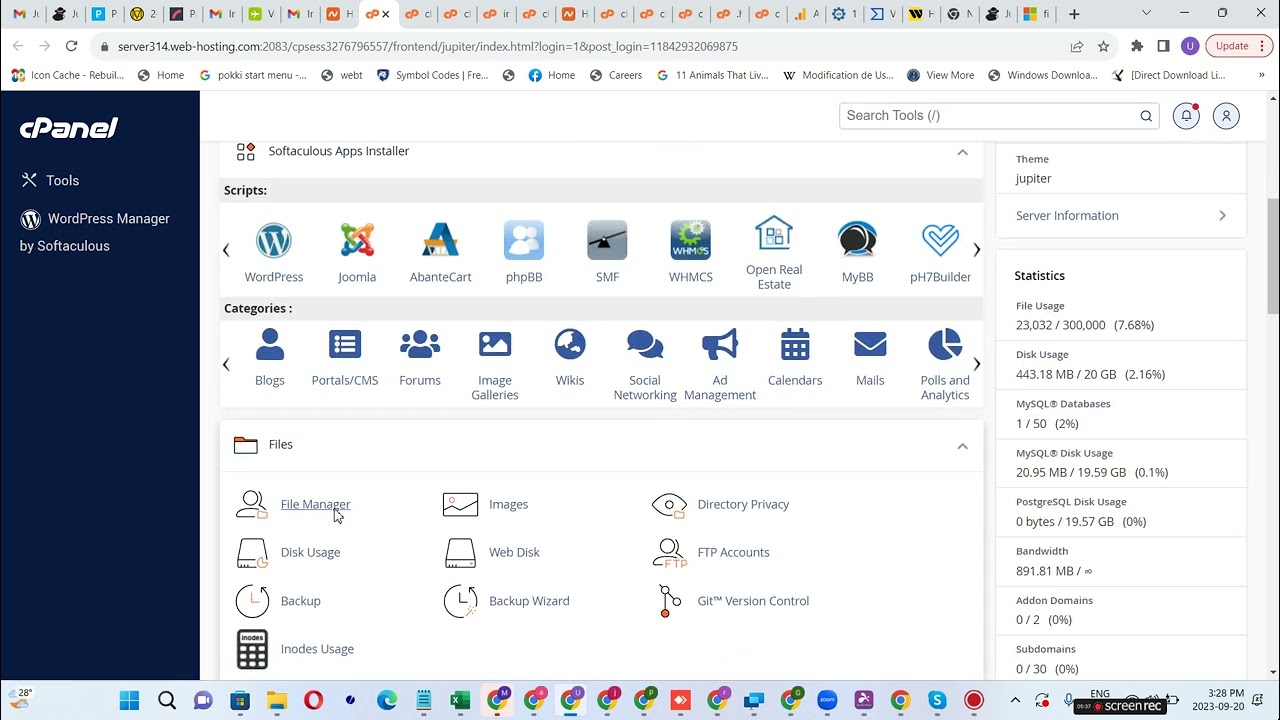The image size is (1280, 720).
Task: Open Windows taskbar search
Action: tap(167, 700)
